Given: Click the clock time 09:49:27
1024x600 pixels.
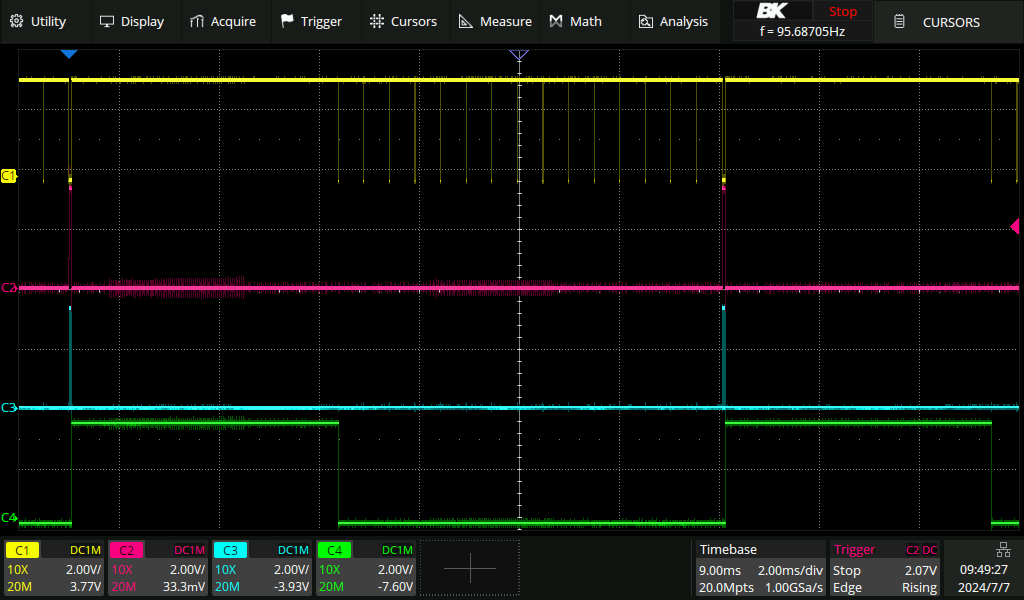Looking at the screenshot, I should pos(984,570).
